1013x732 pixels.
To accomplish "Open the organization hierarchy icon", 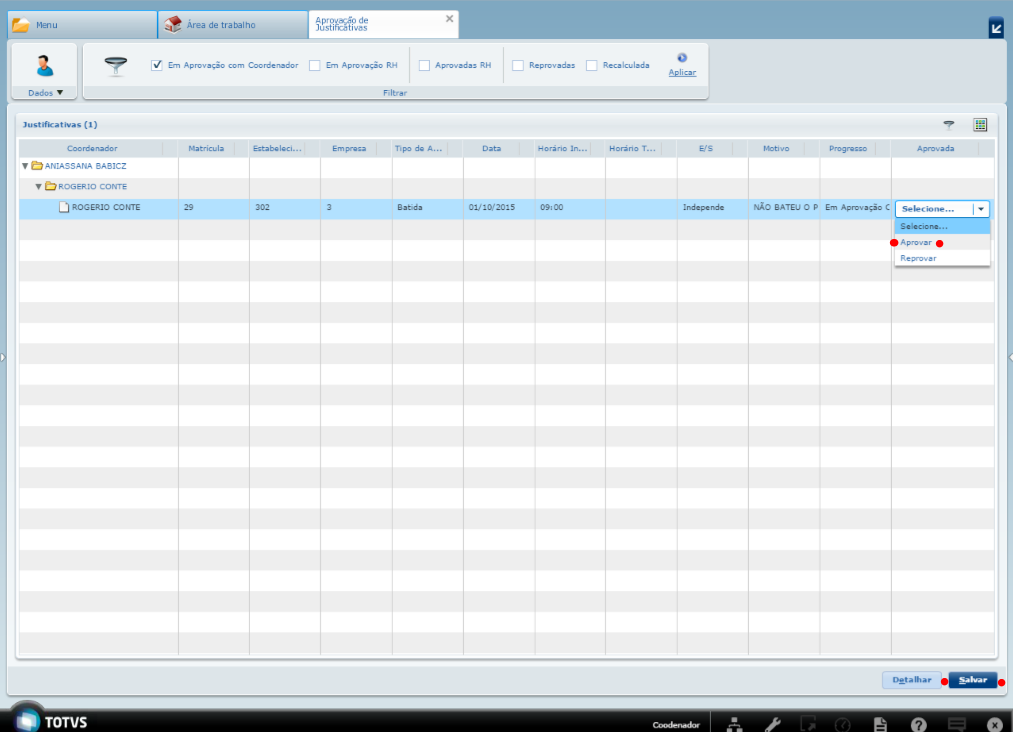I will pos(735,725).
